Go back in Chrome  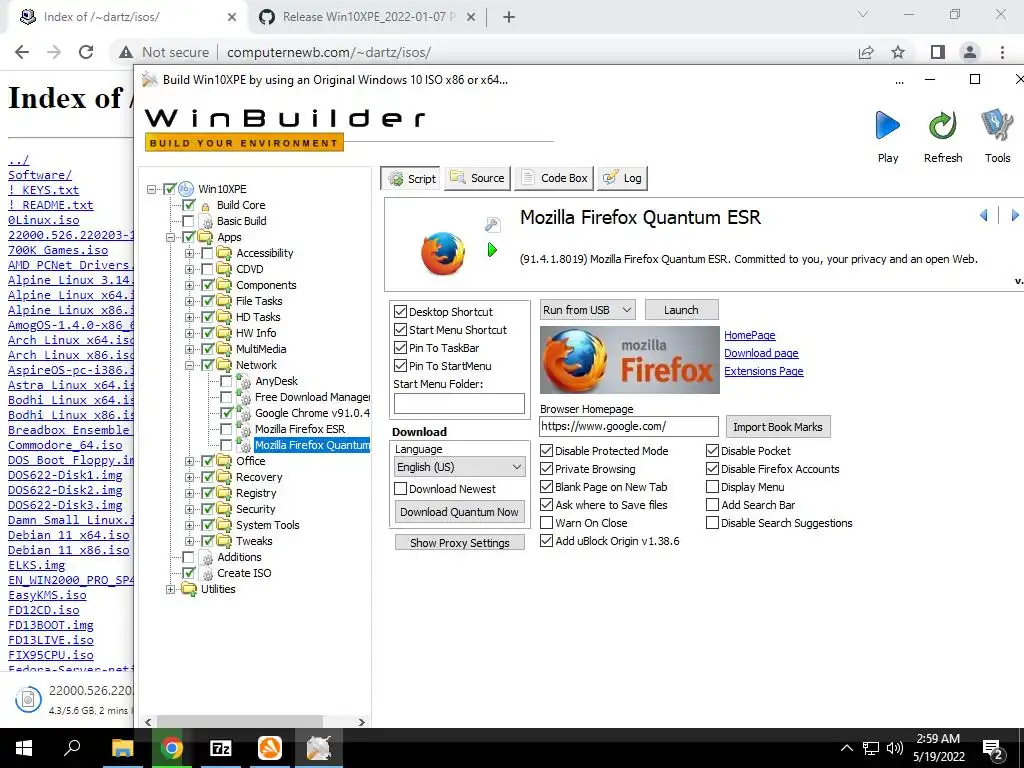pos(22,52)
